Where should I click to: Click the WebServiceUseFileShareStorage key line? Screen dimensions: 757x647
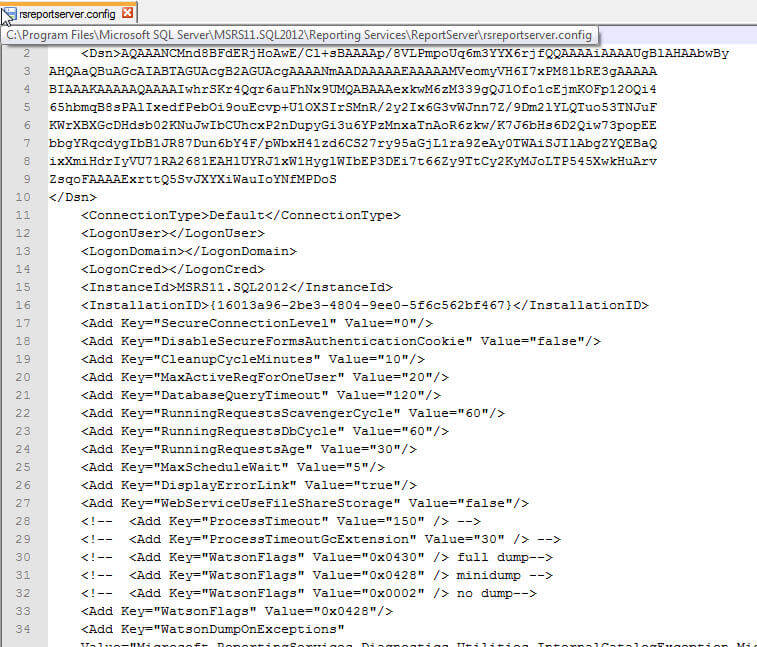tap(305, 503)
